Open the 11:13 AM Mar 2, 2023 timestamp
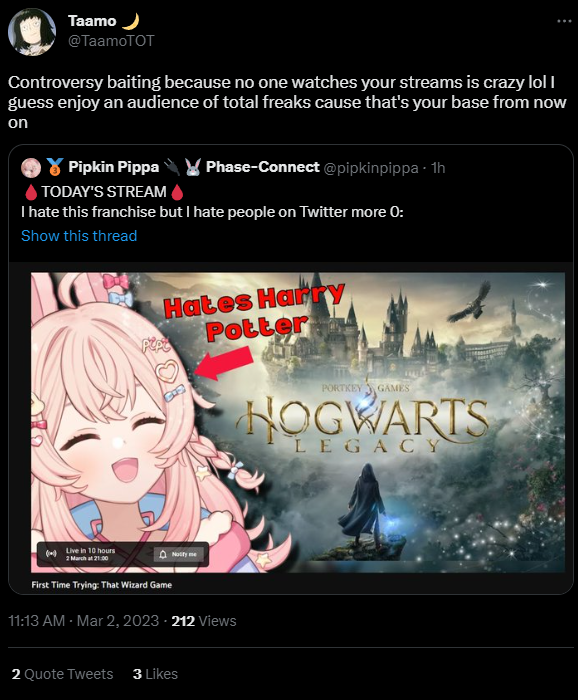The height and width of the screenshot is (700, 578). pyautogui.click(x=83, y=621)
